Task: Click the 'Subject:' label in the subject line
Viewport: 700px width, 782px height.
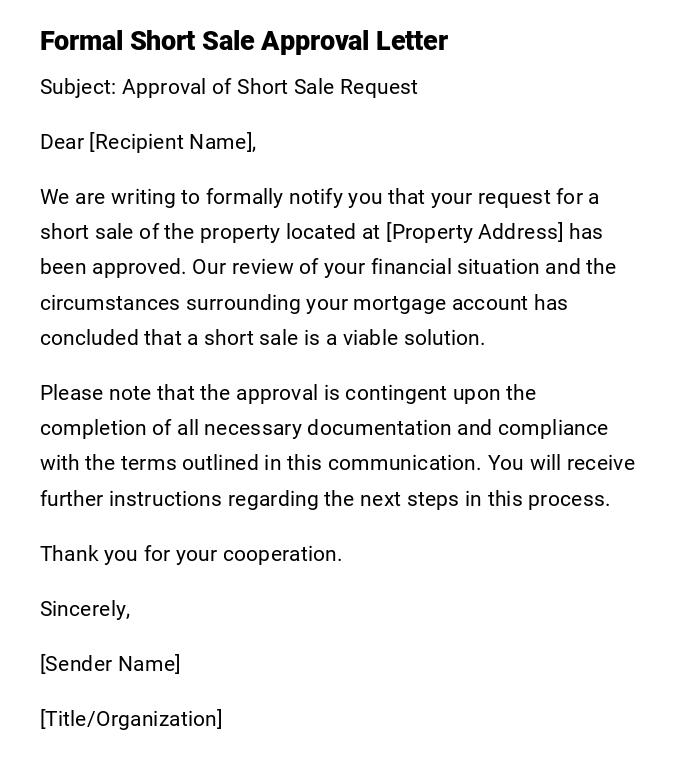Action: (78, 87)
